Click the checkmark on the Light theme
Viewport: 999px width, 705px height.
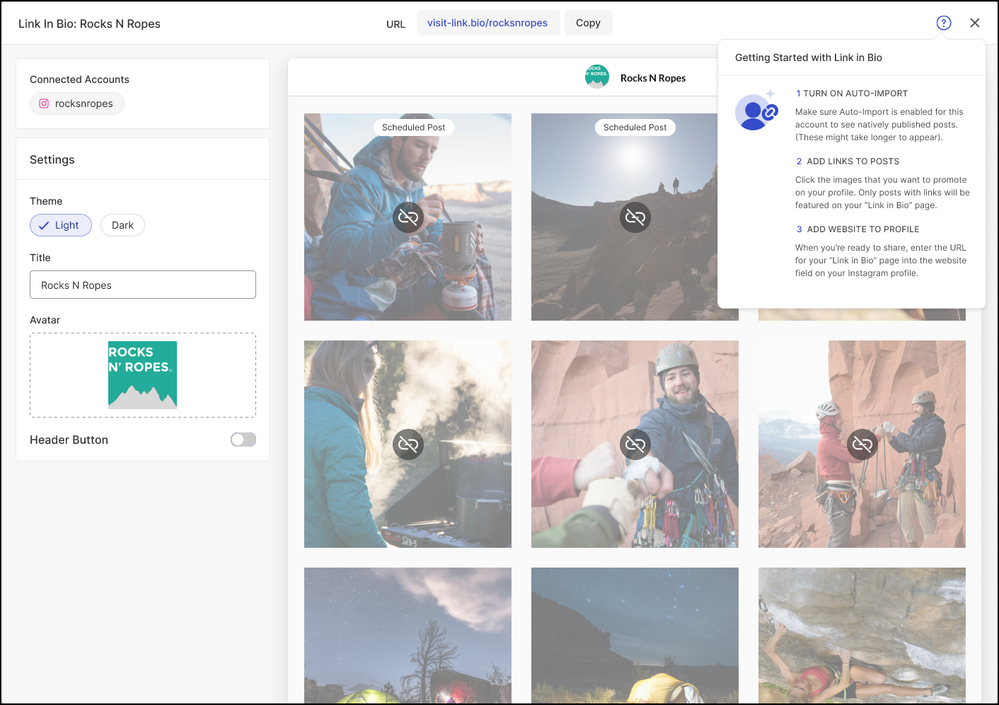click(44, 225)
